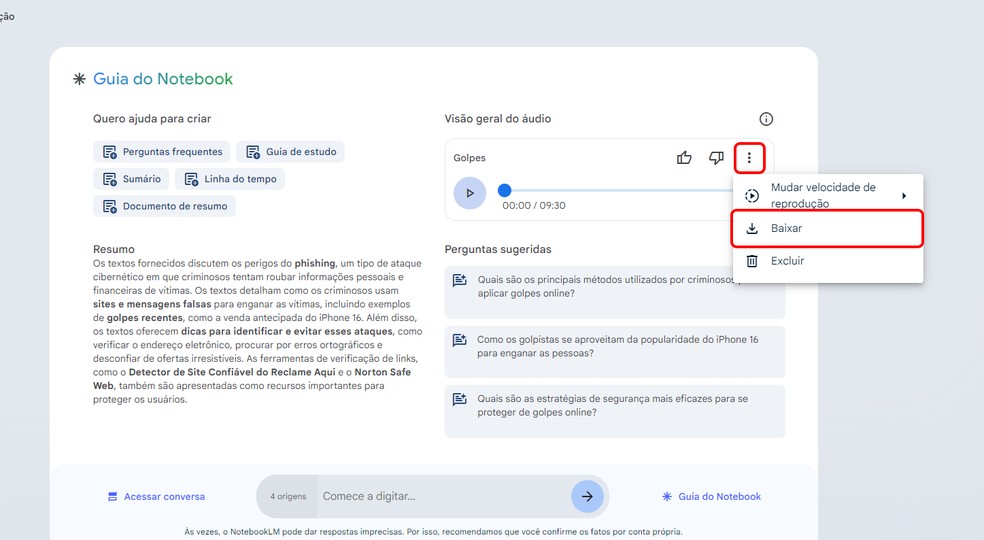The width and height of the screenshot is (984, 540).
Task: Select the suggested question about estratégias de segurança
Action: coord(614,411)
